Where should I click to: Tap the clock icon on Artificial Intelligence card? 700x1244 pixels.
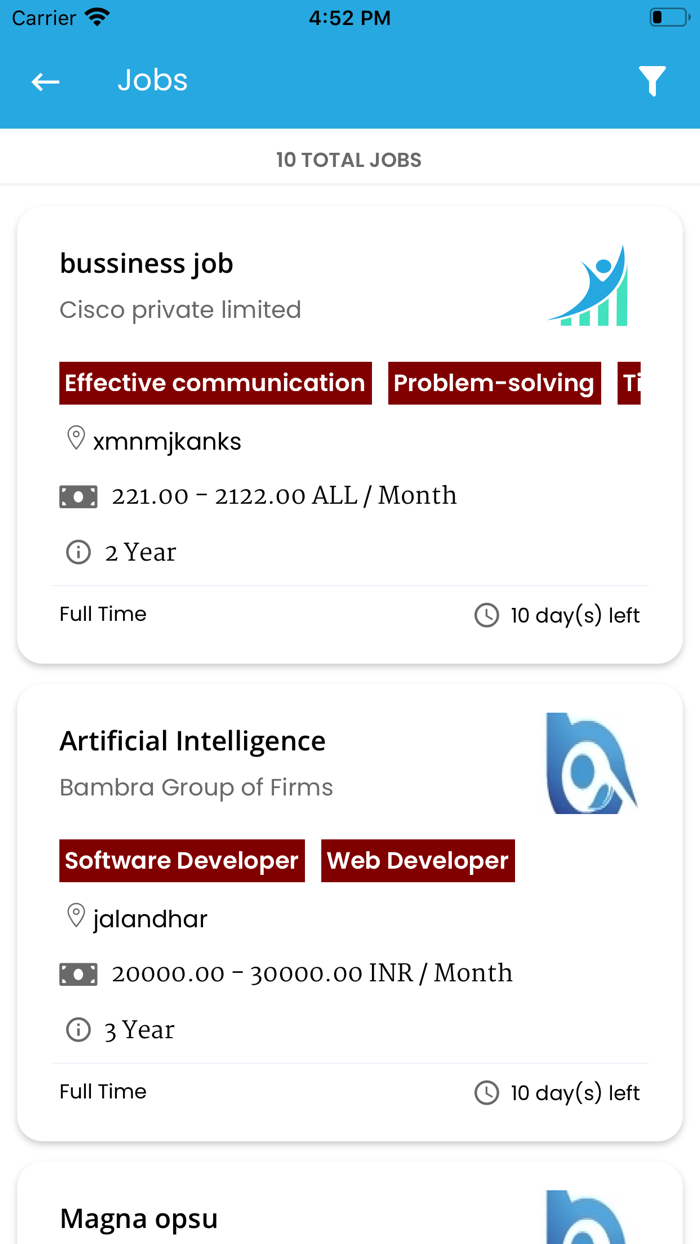pyautogui.click(x=486, y=1092)
